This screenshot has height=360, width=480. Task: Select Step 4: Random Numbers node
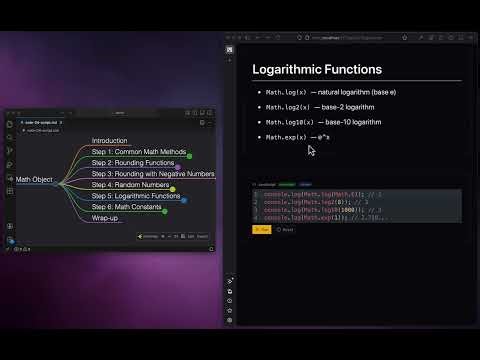pos(130,185)
